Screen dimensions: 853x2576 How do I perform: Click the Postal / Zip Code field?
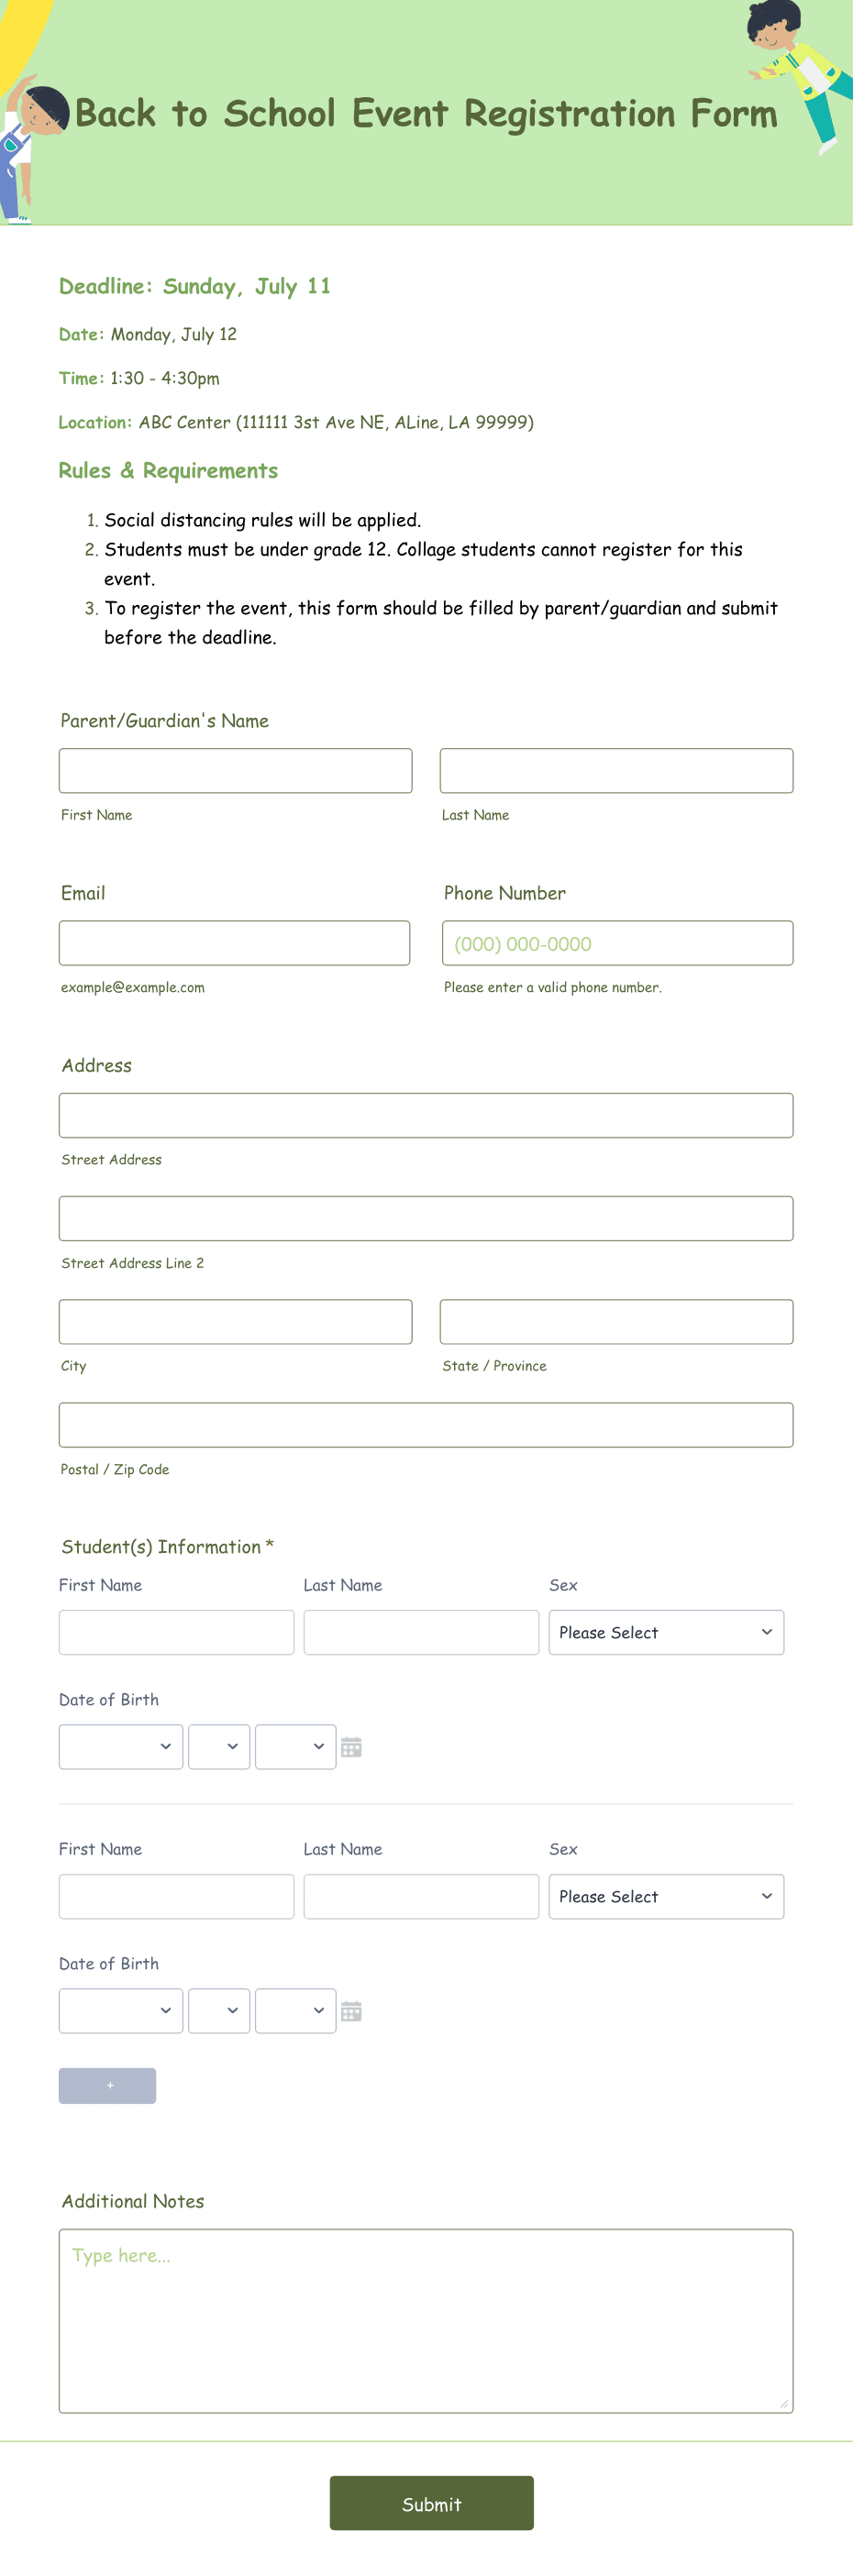426,1424
